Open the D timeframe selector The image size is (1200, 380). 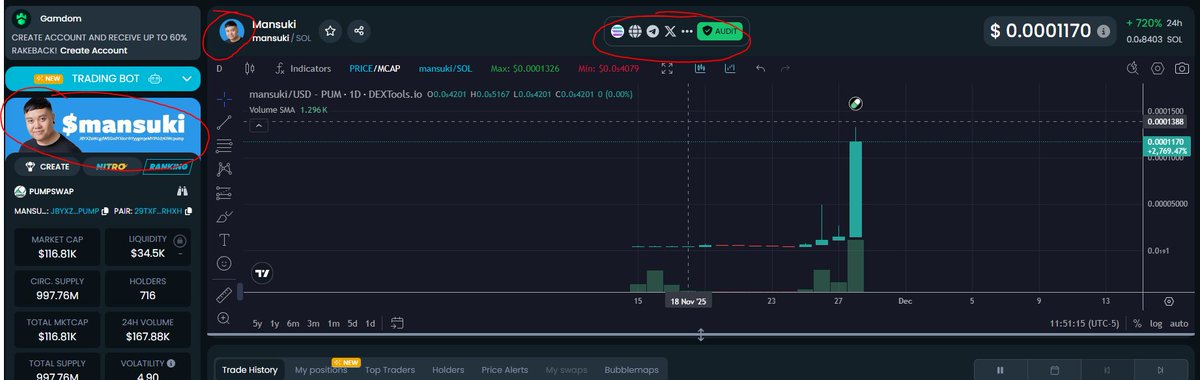pos(220,69)
